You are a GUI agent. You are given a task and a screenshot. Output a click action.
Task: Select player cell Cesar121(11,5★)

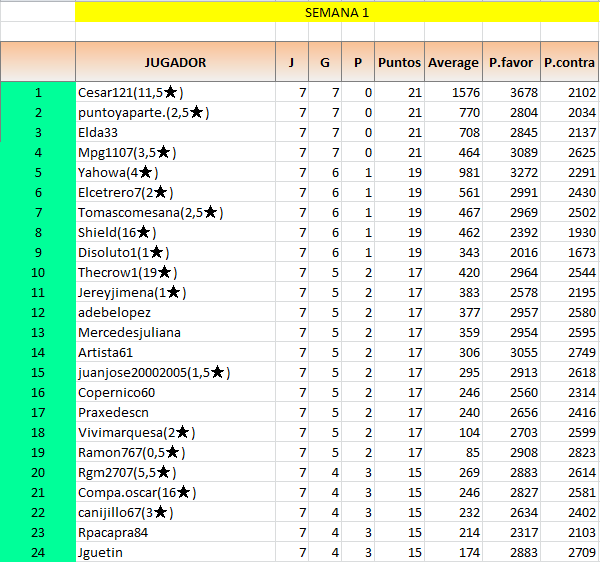coord(130,93)
